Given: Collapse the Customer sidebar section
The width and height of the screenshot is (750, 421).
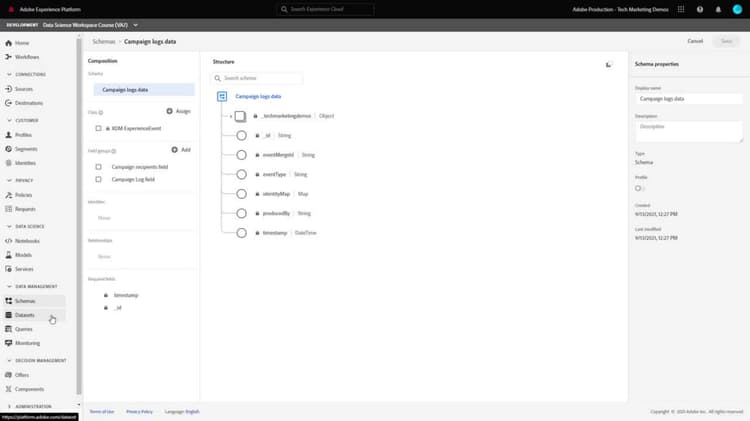Looking at the screenshot, I should tap(9, 121).
